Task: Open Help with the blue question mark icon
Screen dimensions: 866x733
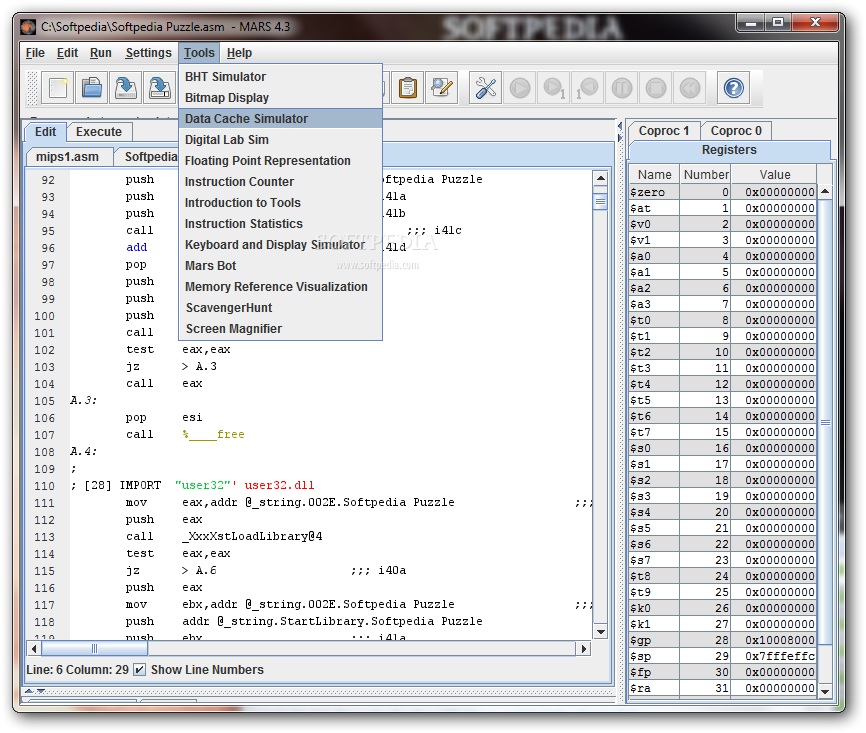Action: click(x=733, y=88)
